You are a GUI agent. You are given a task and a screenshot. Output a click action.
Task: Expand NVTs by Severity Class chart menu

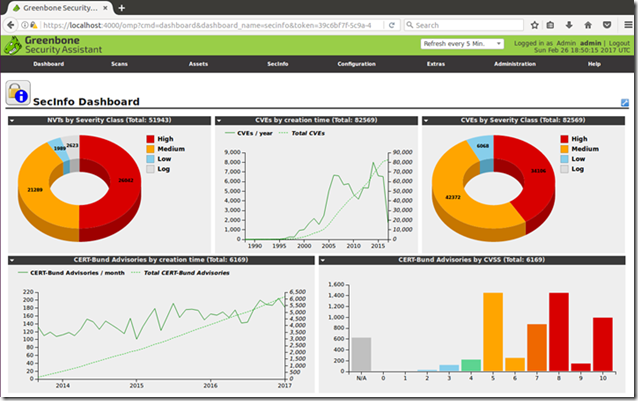(x=12, y=121)
